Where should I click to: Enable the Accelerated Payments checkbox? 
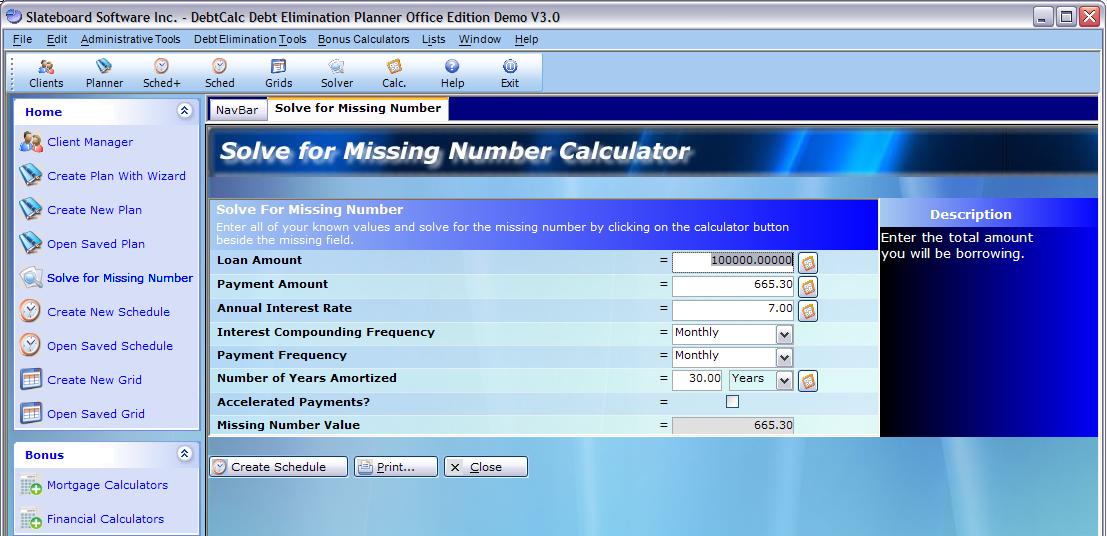point(732,402)
